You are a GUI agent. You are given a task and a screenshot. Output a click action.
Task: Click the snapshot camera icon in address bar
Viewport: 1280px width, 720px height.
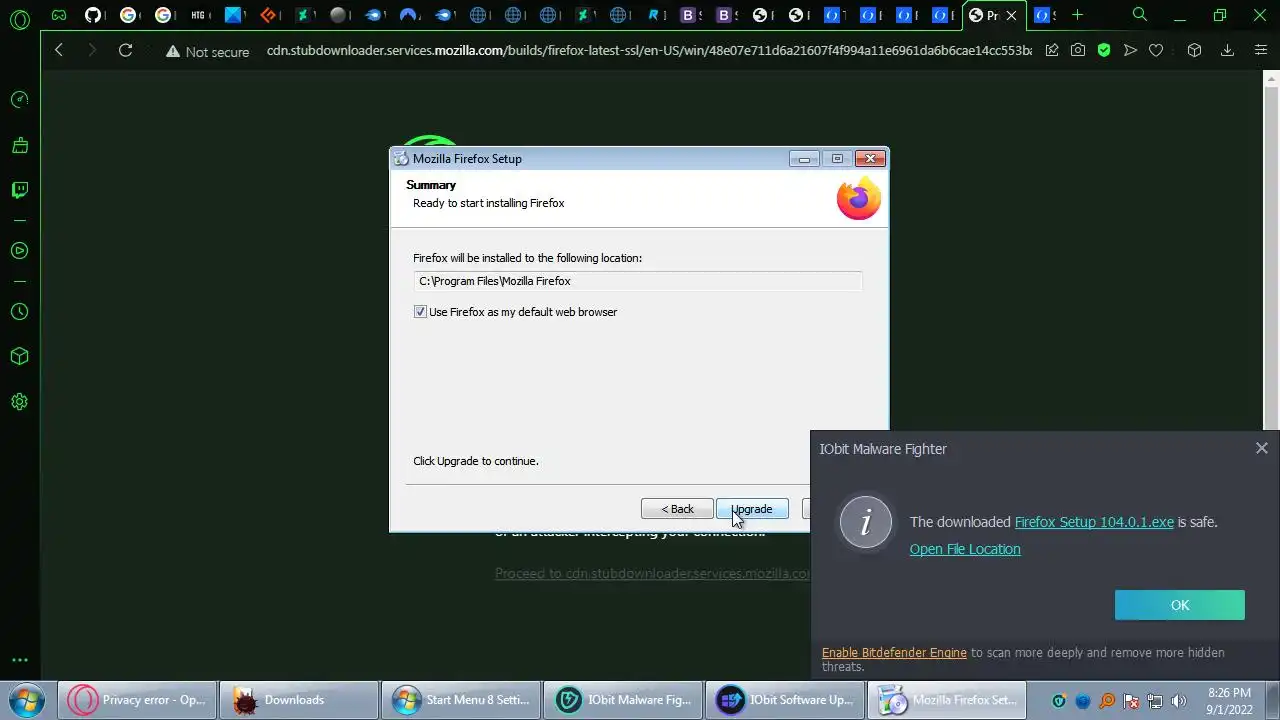click(1078, 50)
